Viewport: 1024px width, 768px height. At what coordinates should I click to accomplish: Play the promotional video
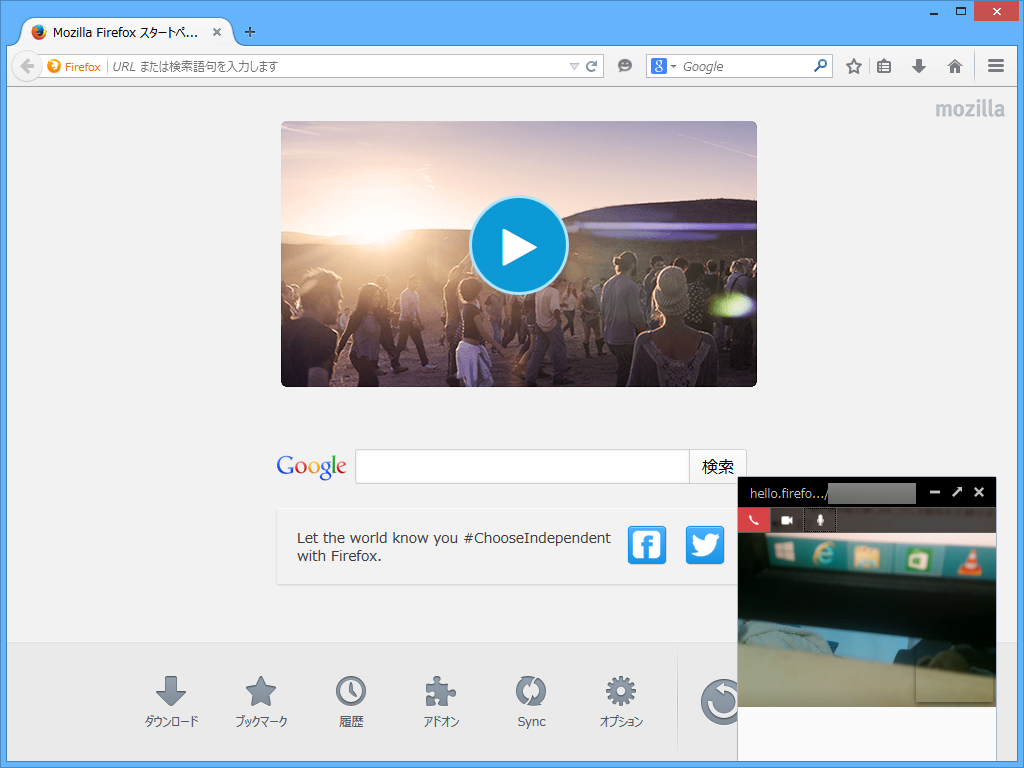click(519, 246)
